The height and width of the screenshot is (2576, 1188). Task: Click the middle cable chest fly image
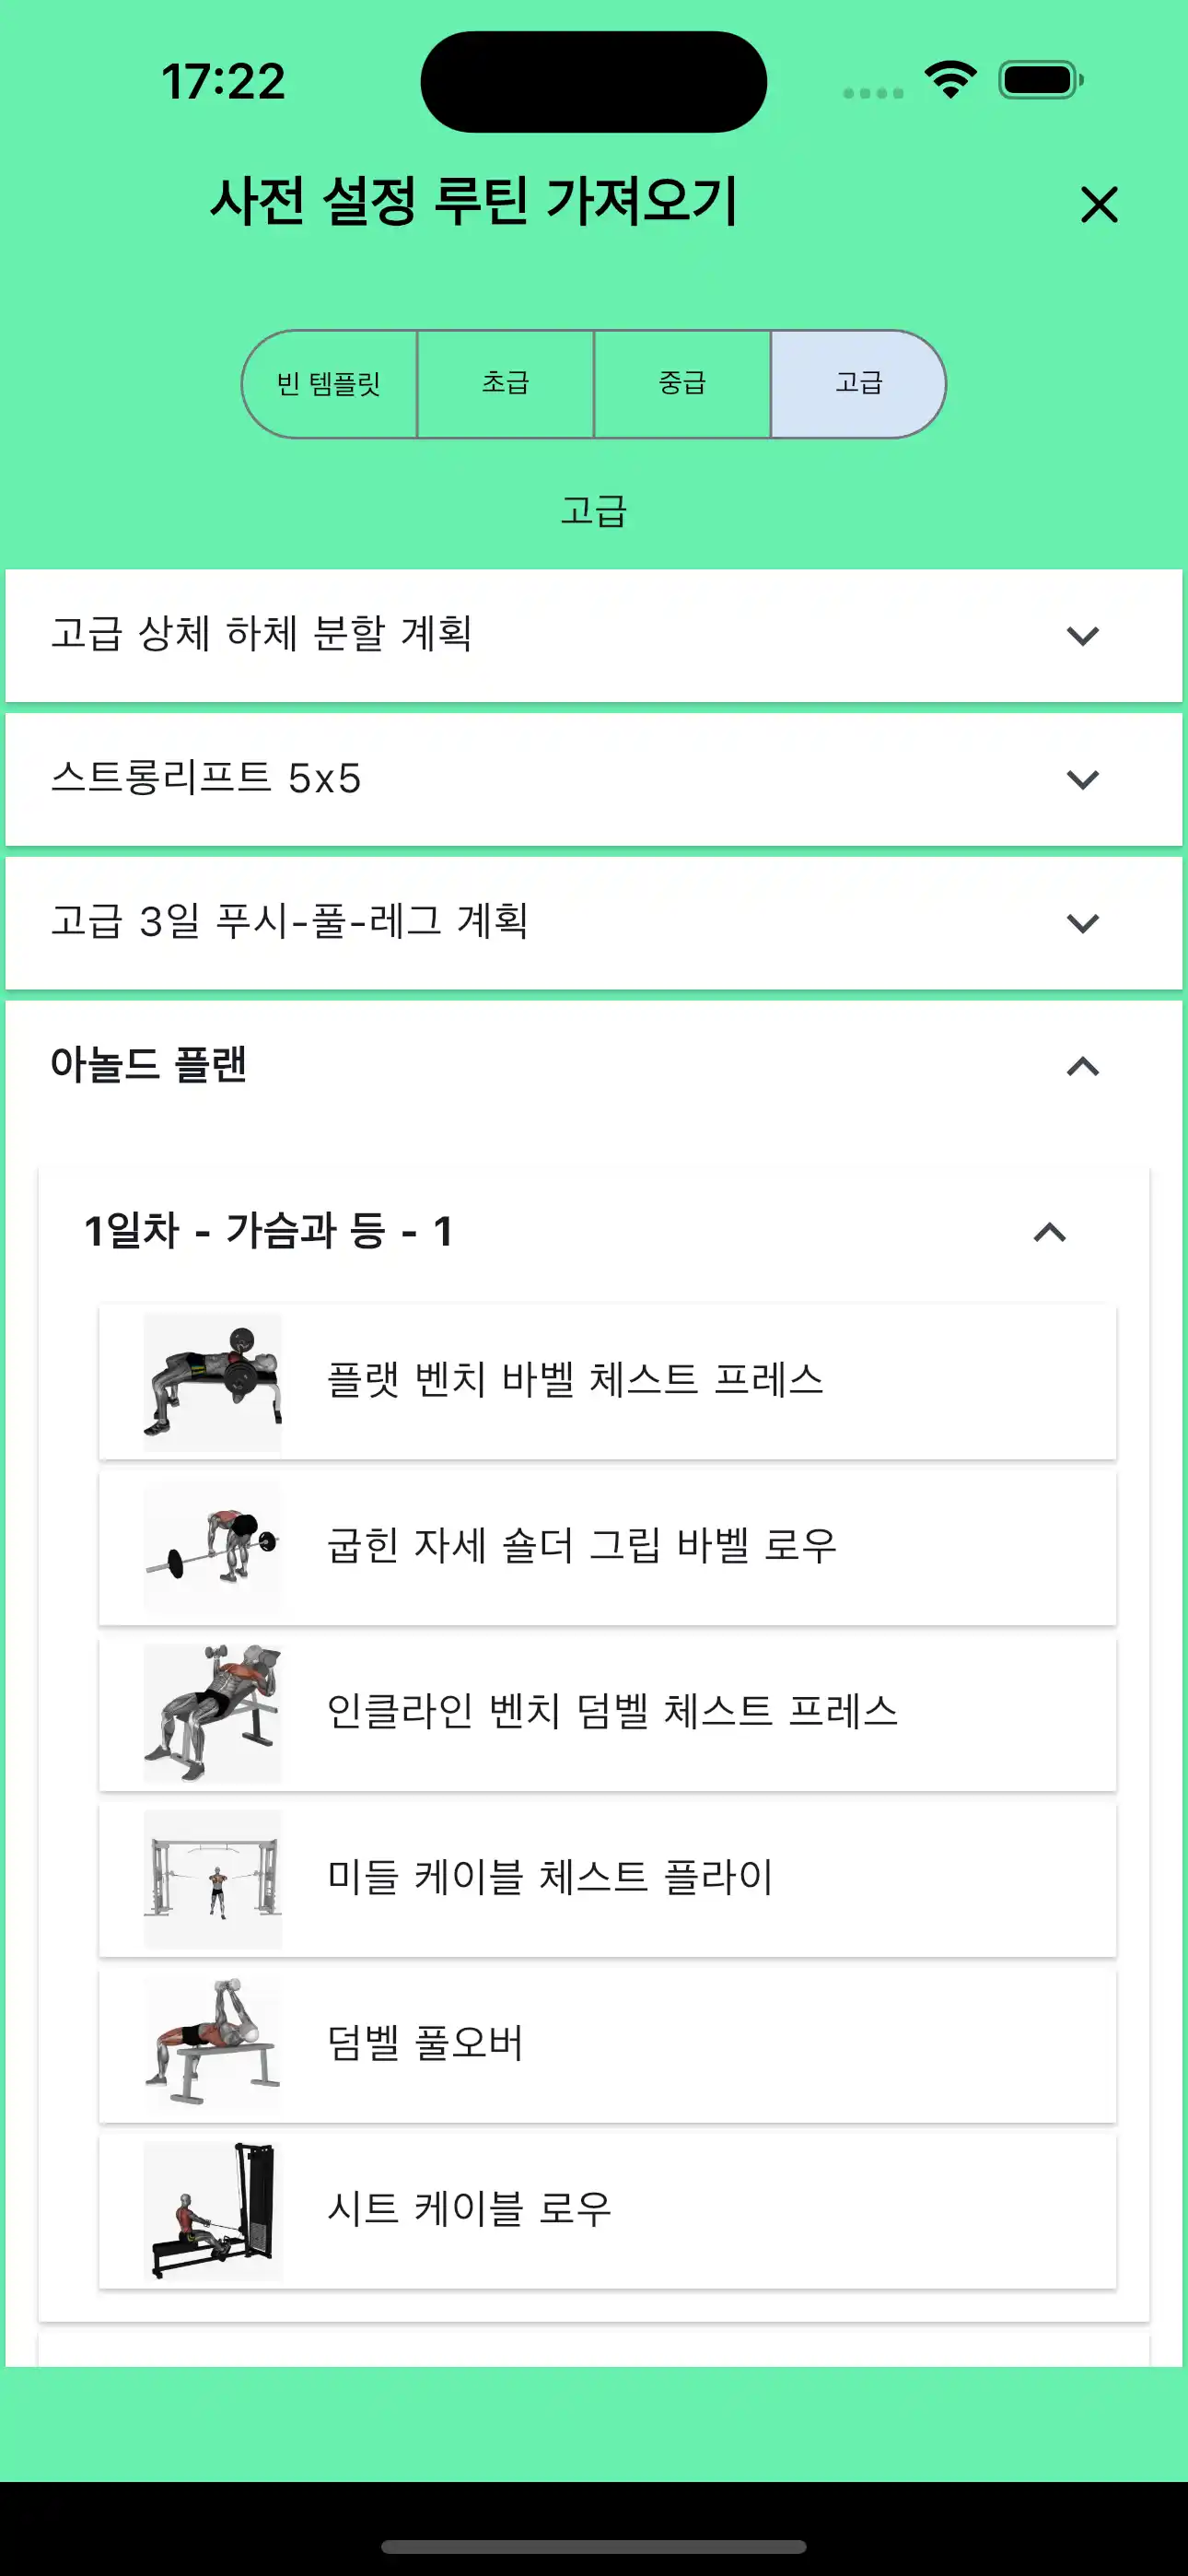click(x=213, y=1878)
